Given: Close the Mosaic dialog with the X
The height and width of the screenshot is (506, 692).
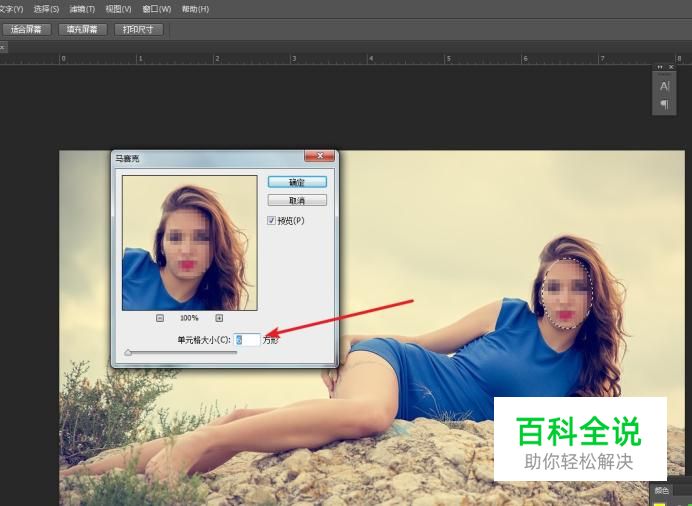Looking at the screenshot, I should tap(319, 157).
